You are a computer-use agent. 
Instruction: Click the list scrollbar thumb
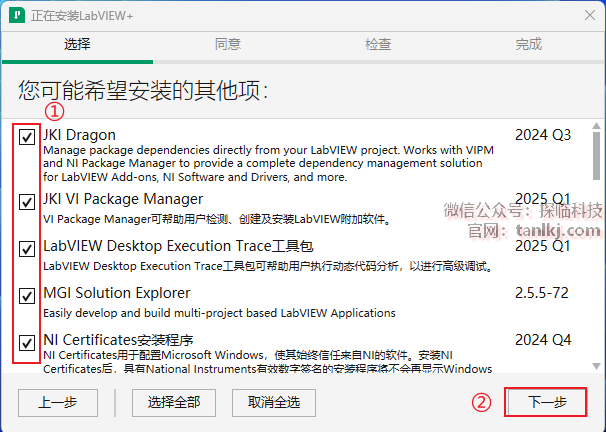click(596, 156)
